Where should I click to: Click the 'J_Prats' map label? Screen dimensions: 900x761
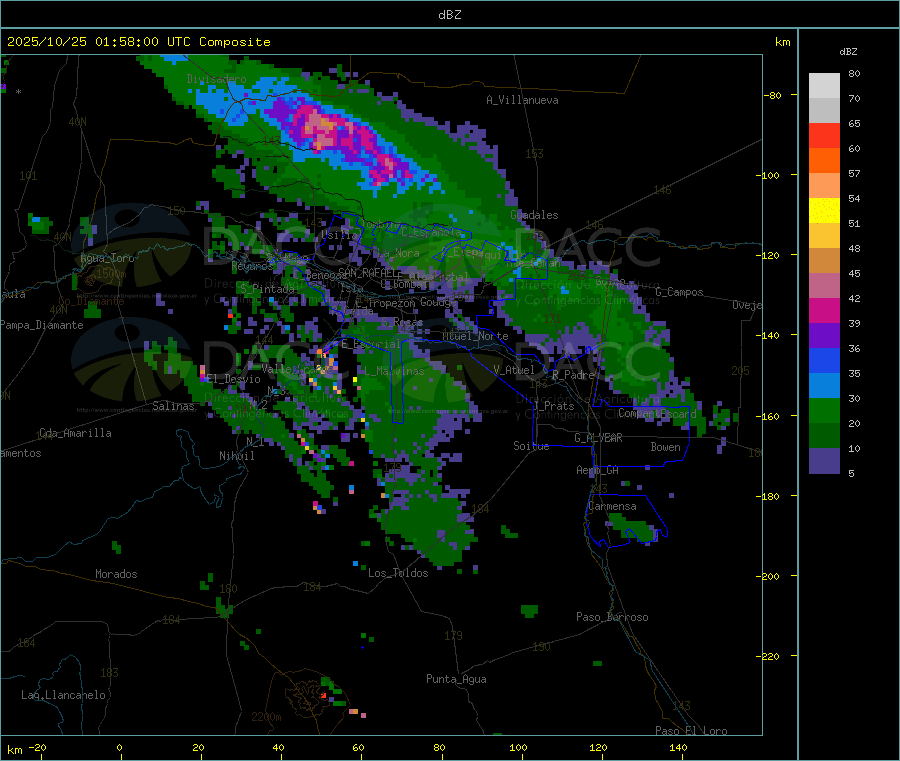[554, 406]
